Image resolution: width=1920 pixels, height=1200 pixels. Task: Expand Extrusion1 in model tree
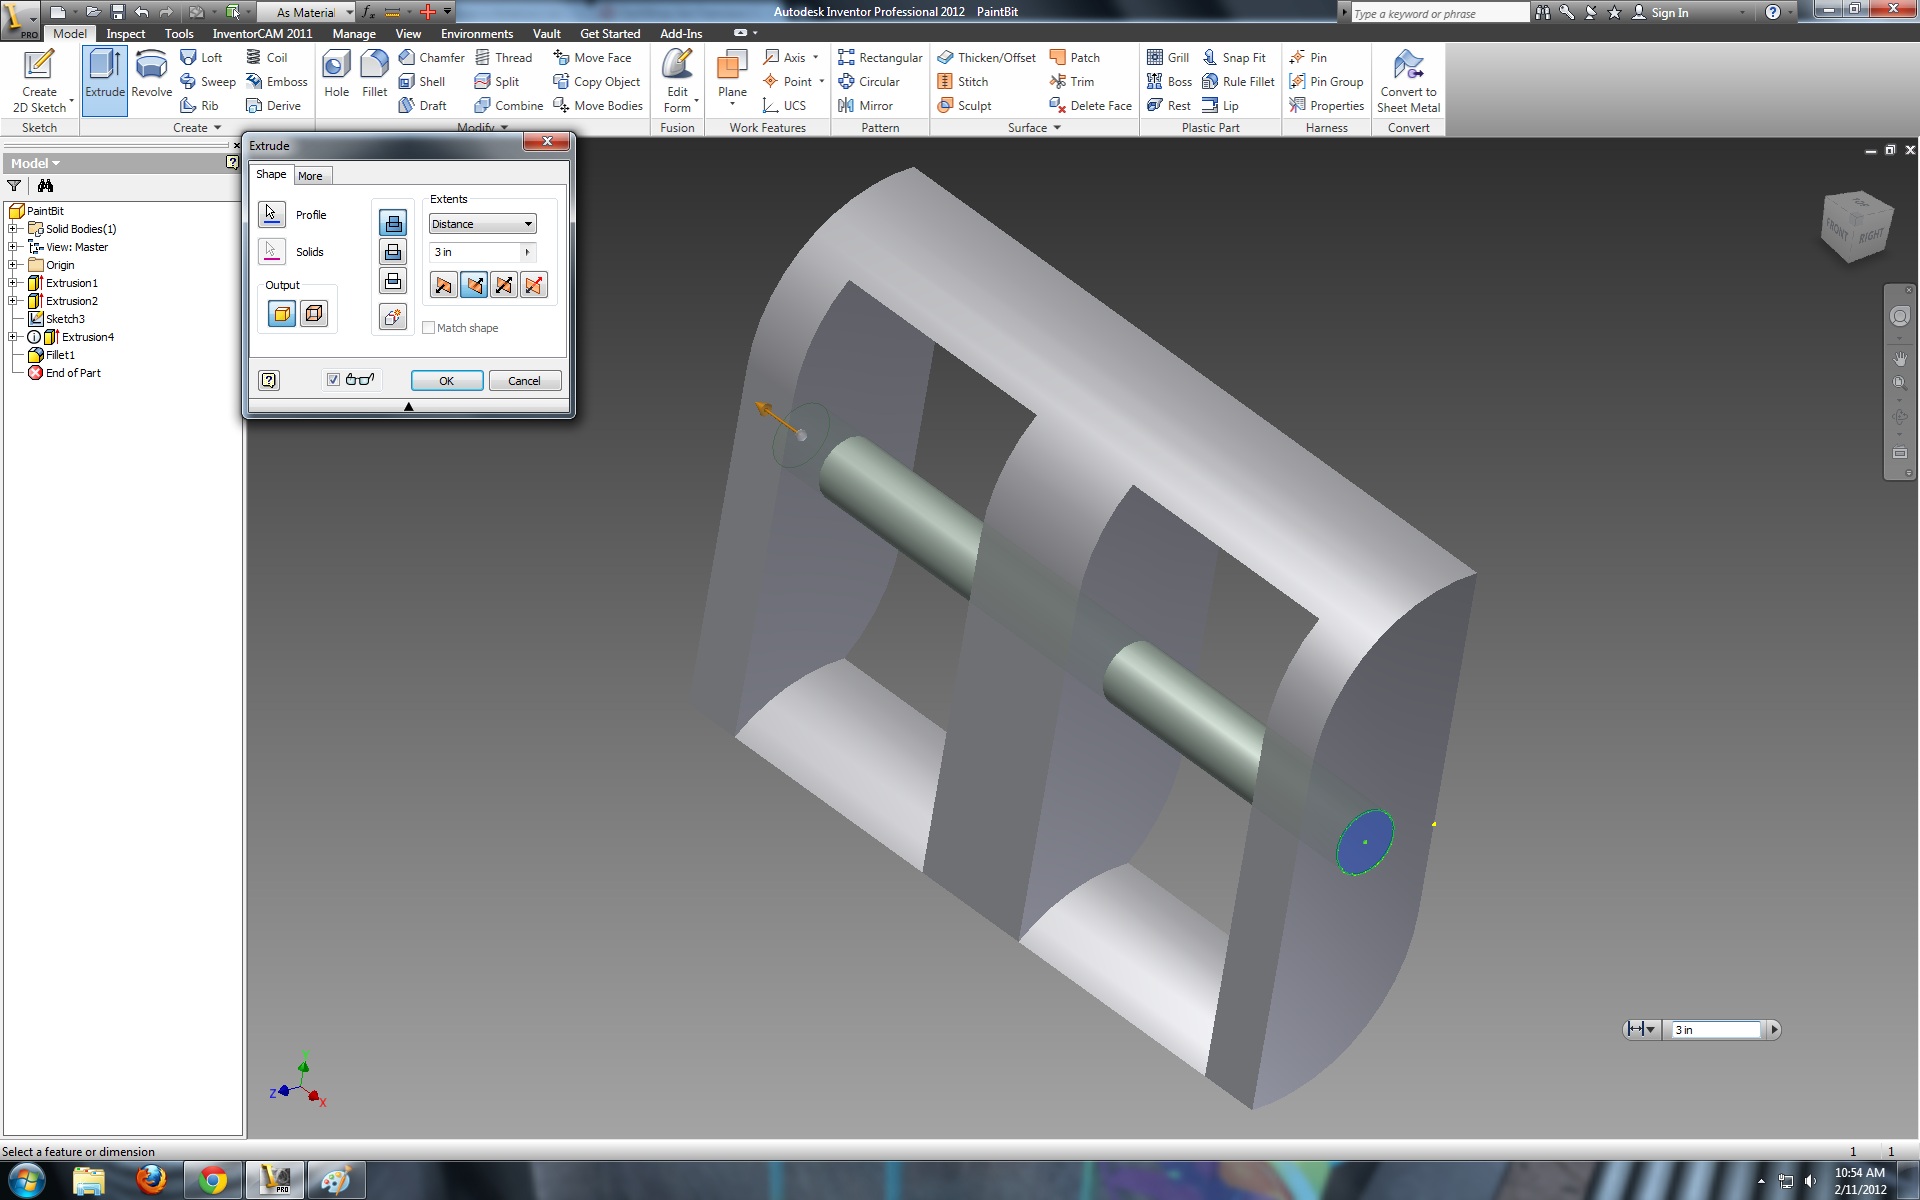point(11,282)
